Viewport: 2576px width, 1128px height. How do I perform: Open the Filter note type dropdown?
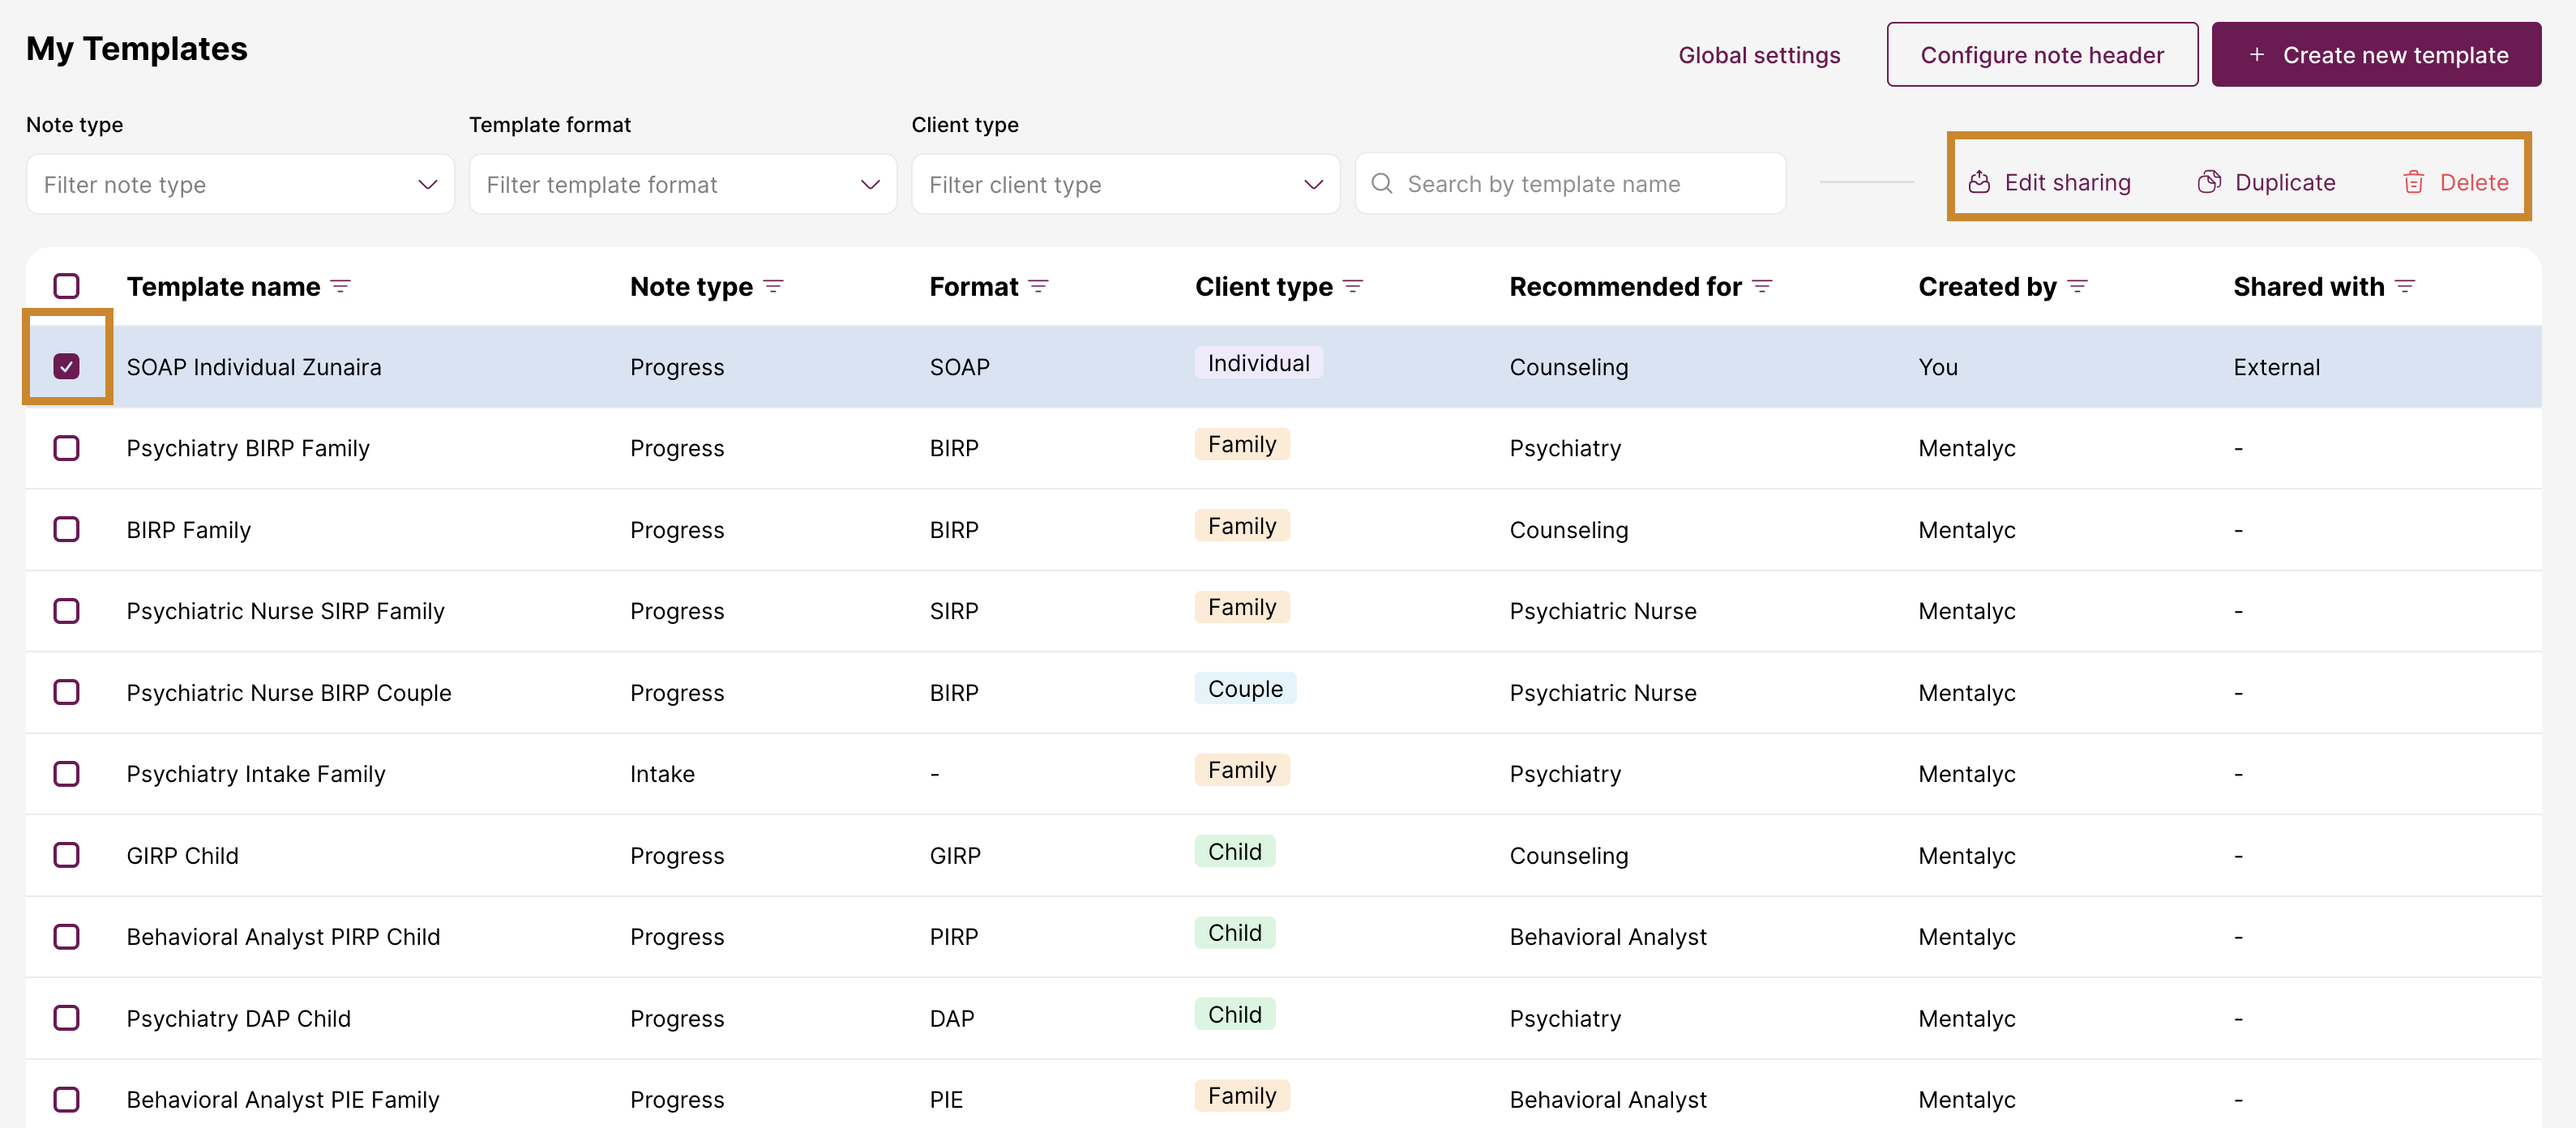point(240,184)
